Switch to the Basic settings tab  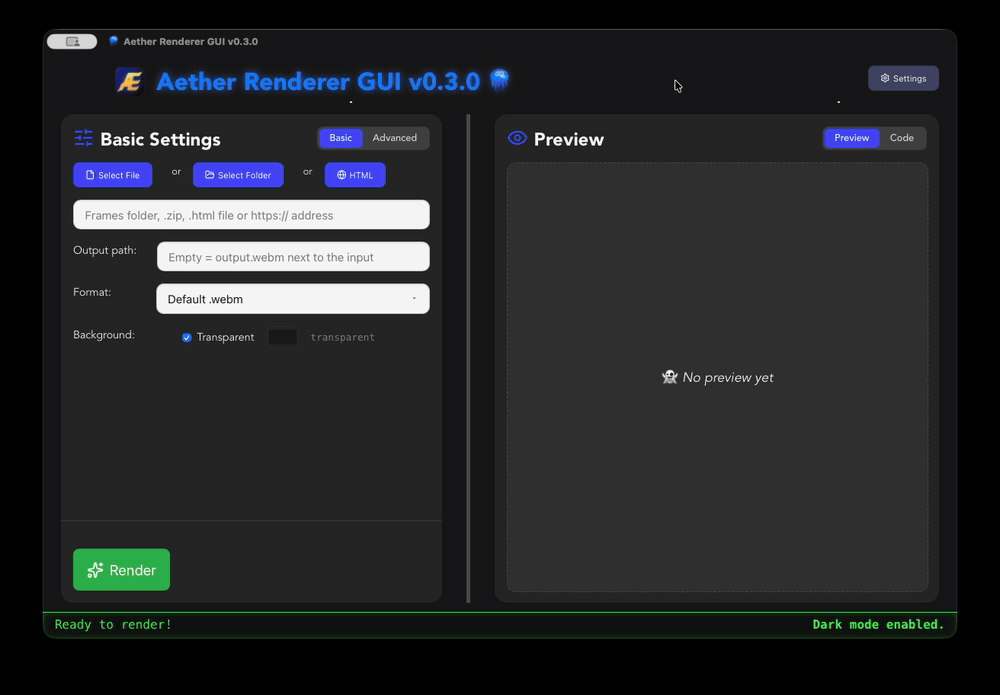[x=341, y=138]
